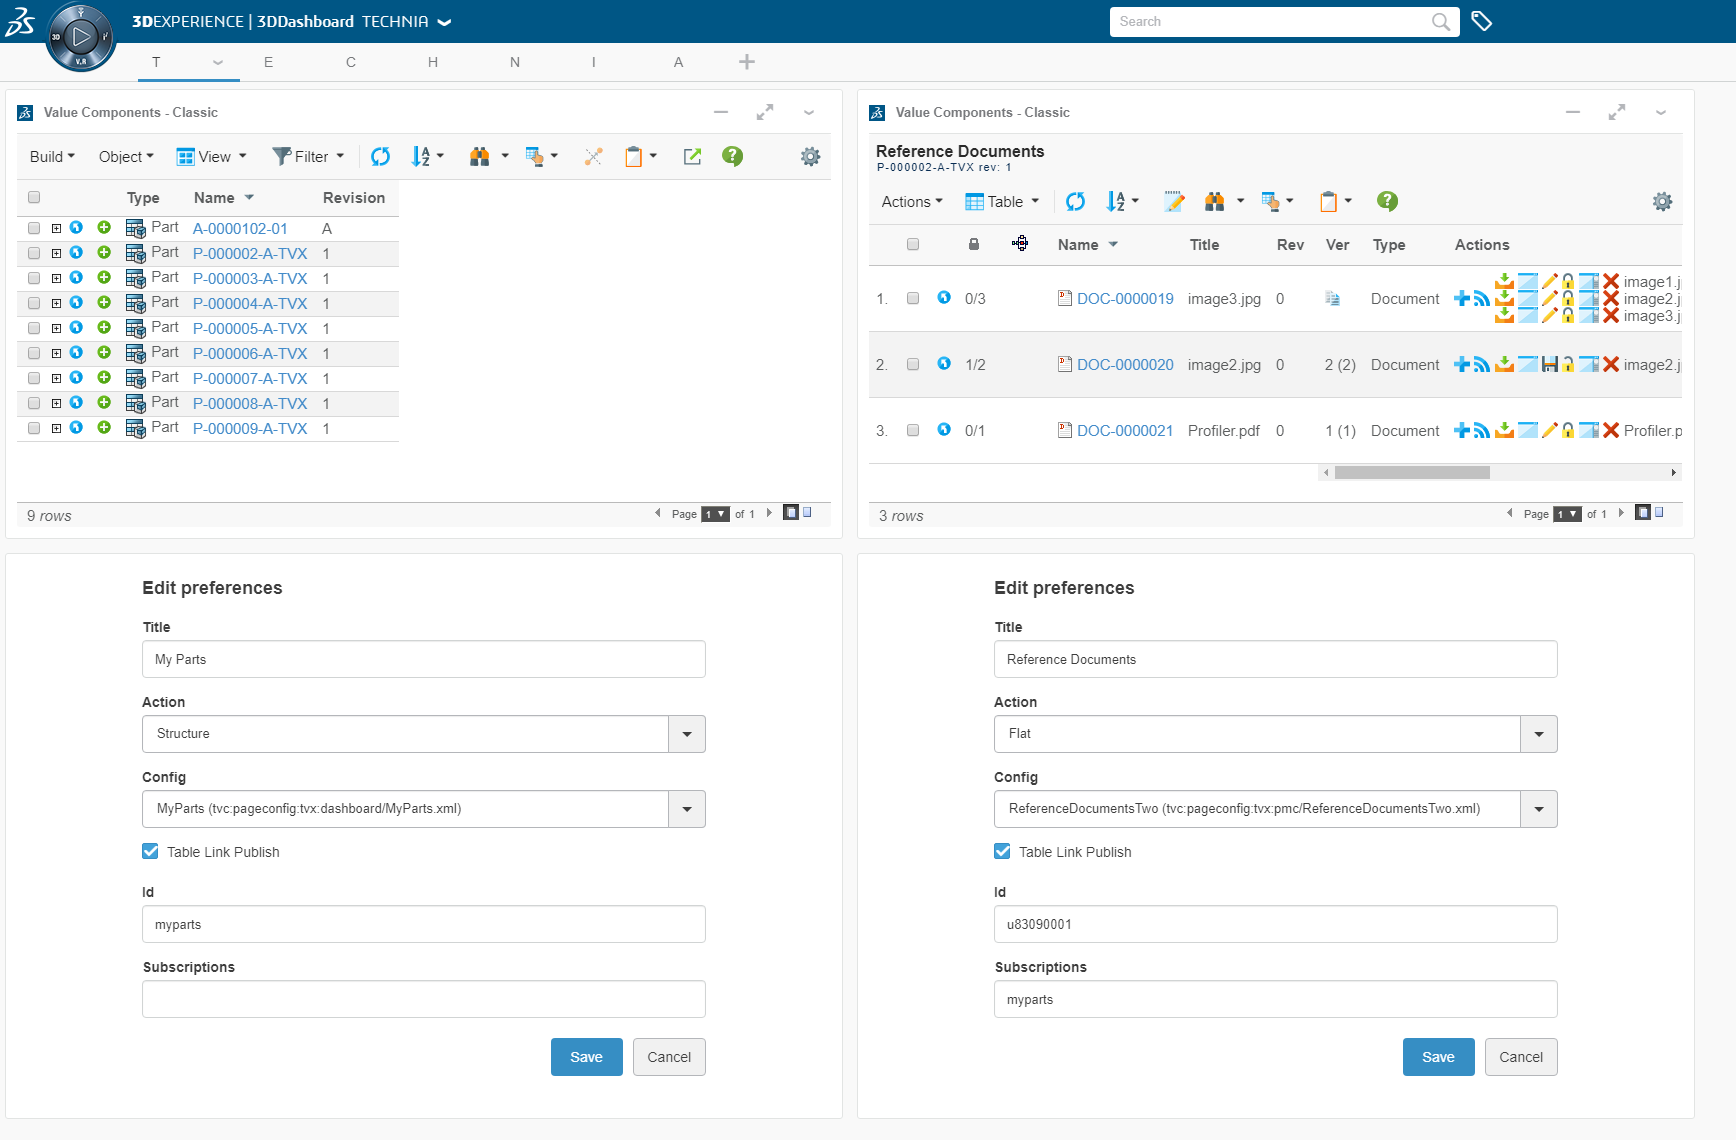Click green help icon in left widget toolbar
Screen dimensions: 1736x1140
[x=732, y=156]
